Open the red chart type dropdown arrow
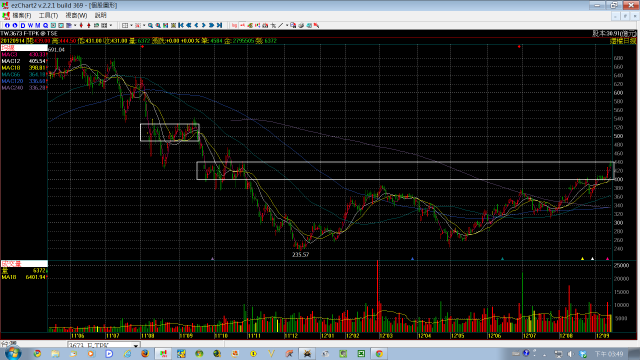The width and height of the screenshot is (640, 360). pos(144,25)
